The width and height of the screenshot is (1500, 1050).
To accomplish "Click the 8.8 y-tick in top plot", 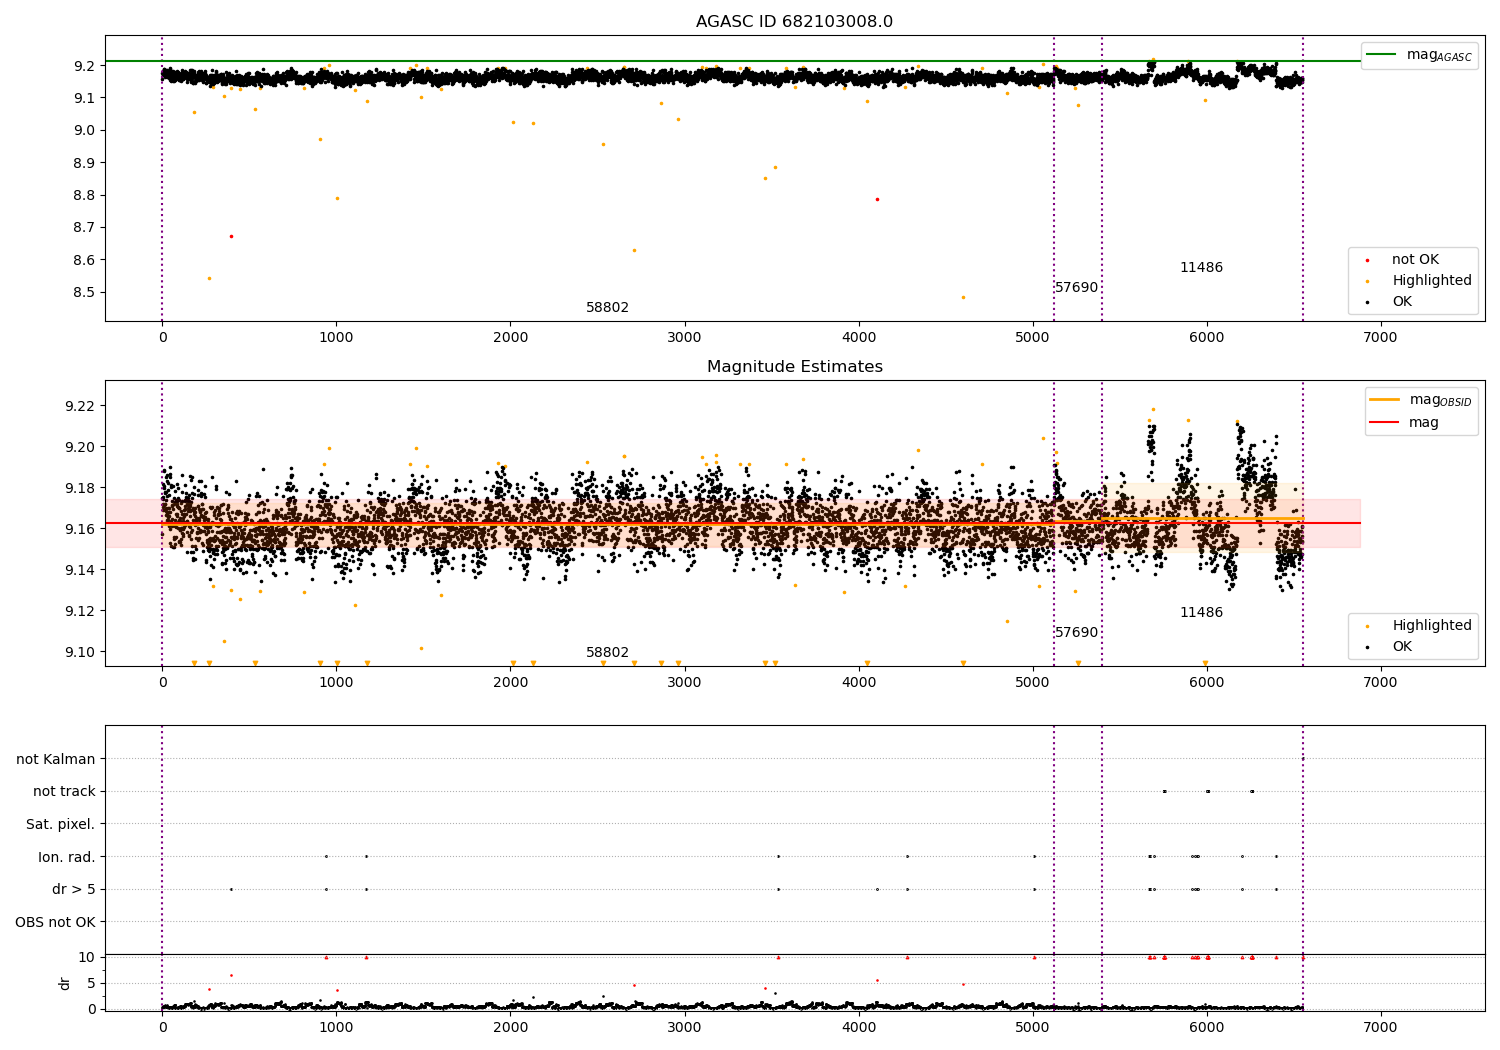I will [x=84, y=195].
